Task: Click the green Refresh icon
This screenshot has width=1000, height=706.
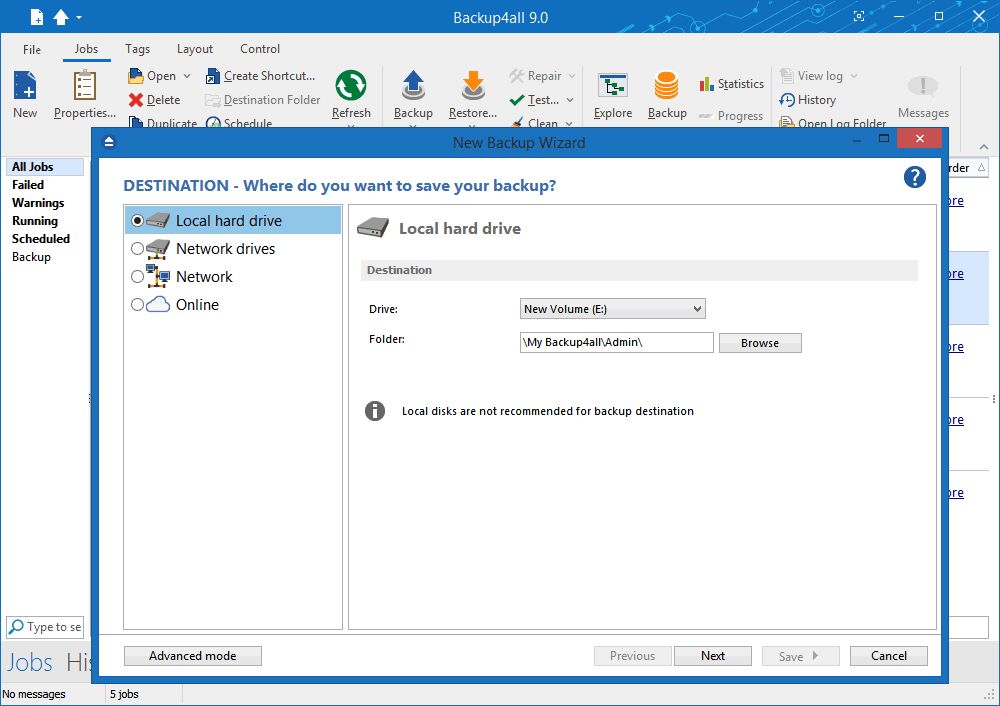Action: pyautogui.click(x=351, y=85)
